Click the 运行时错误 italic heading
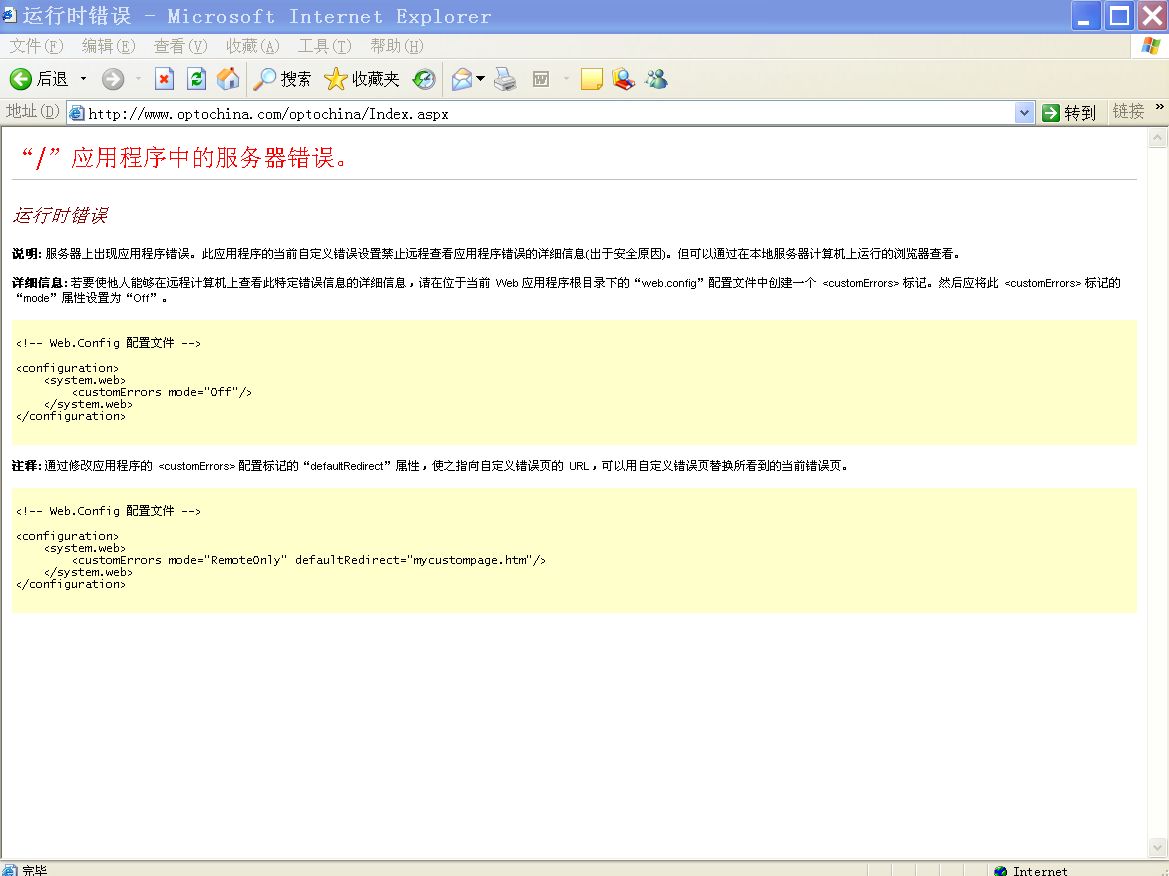Image resolution: width=1169 pixels, height=876 pixels. (x=60, y=215)
